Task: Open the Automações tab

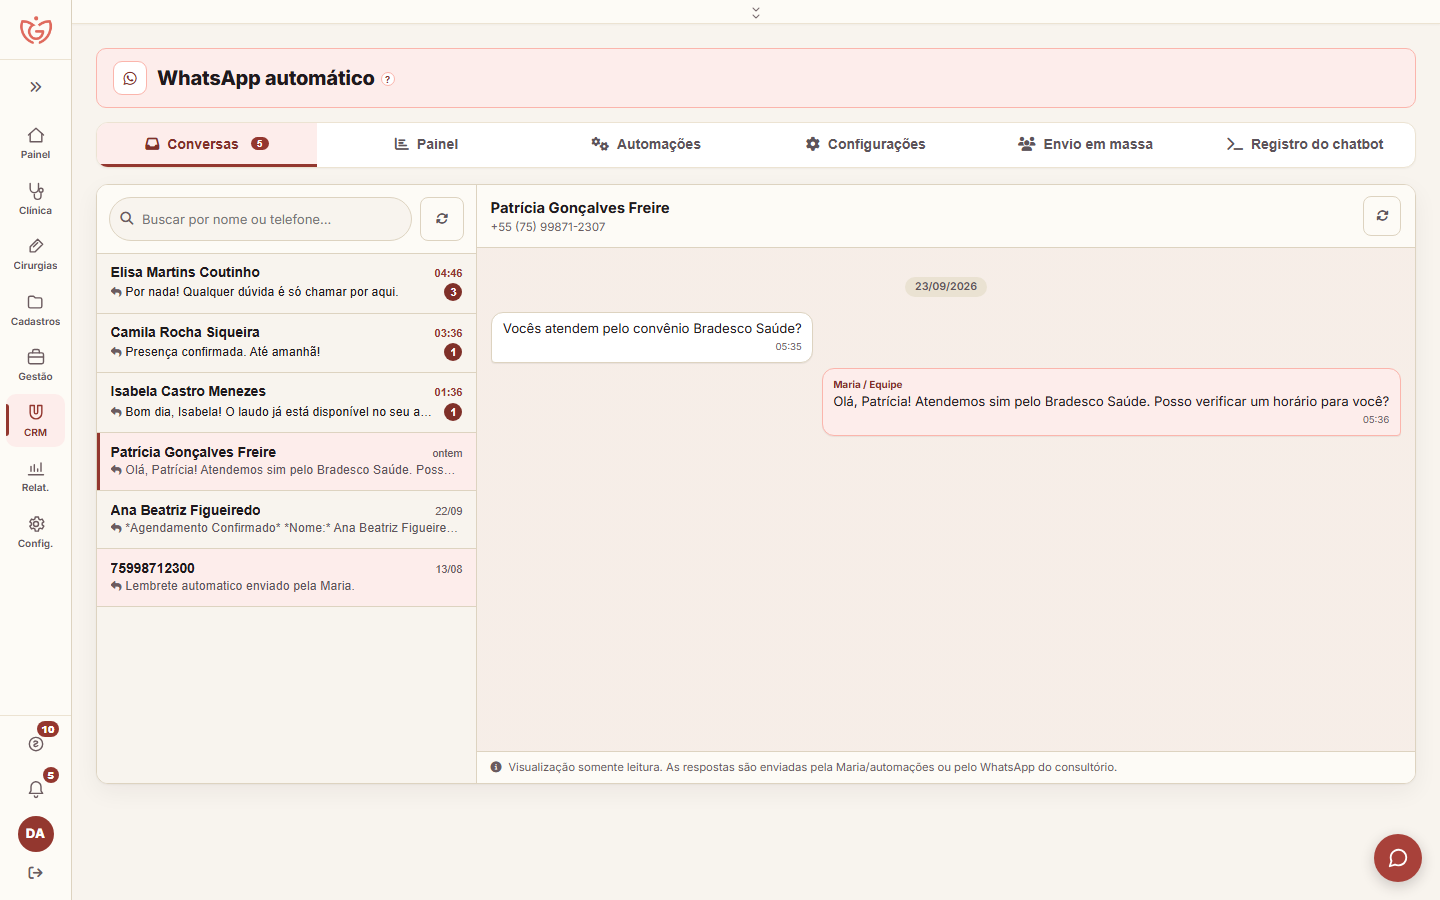Action: [x=646, y=144]
